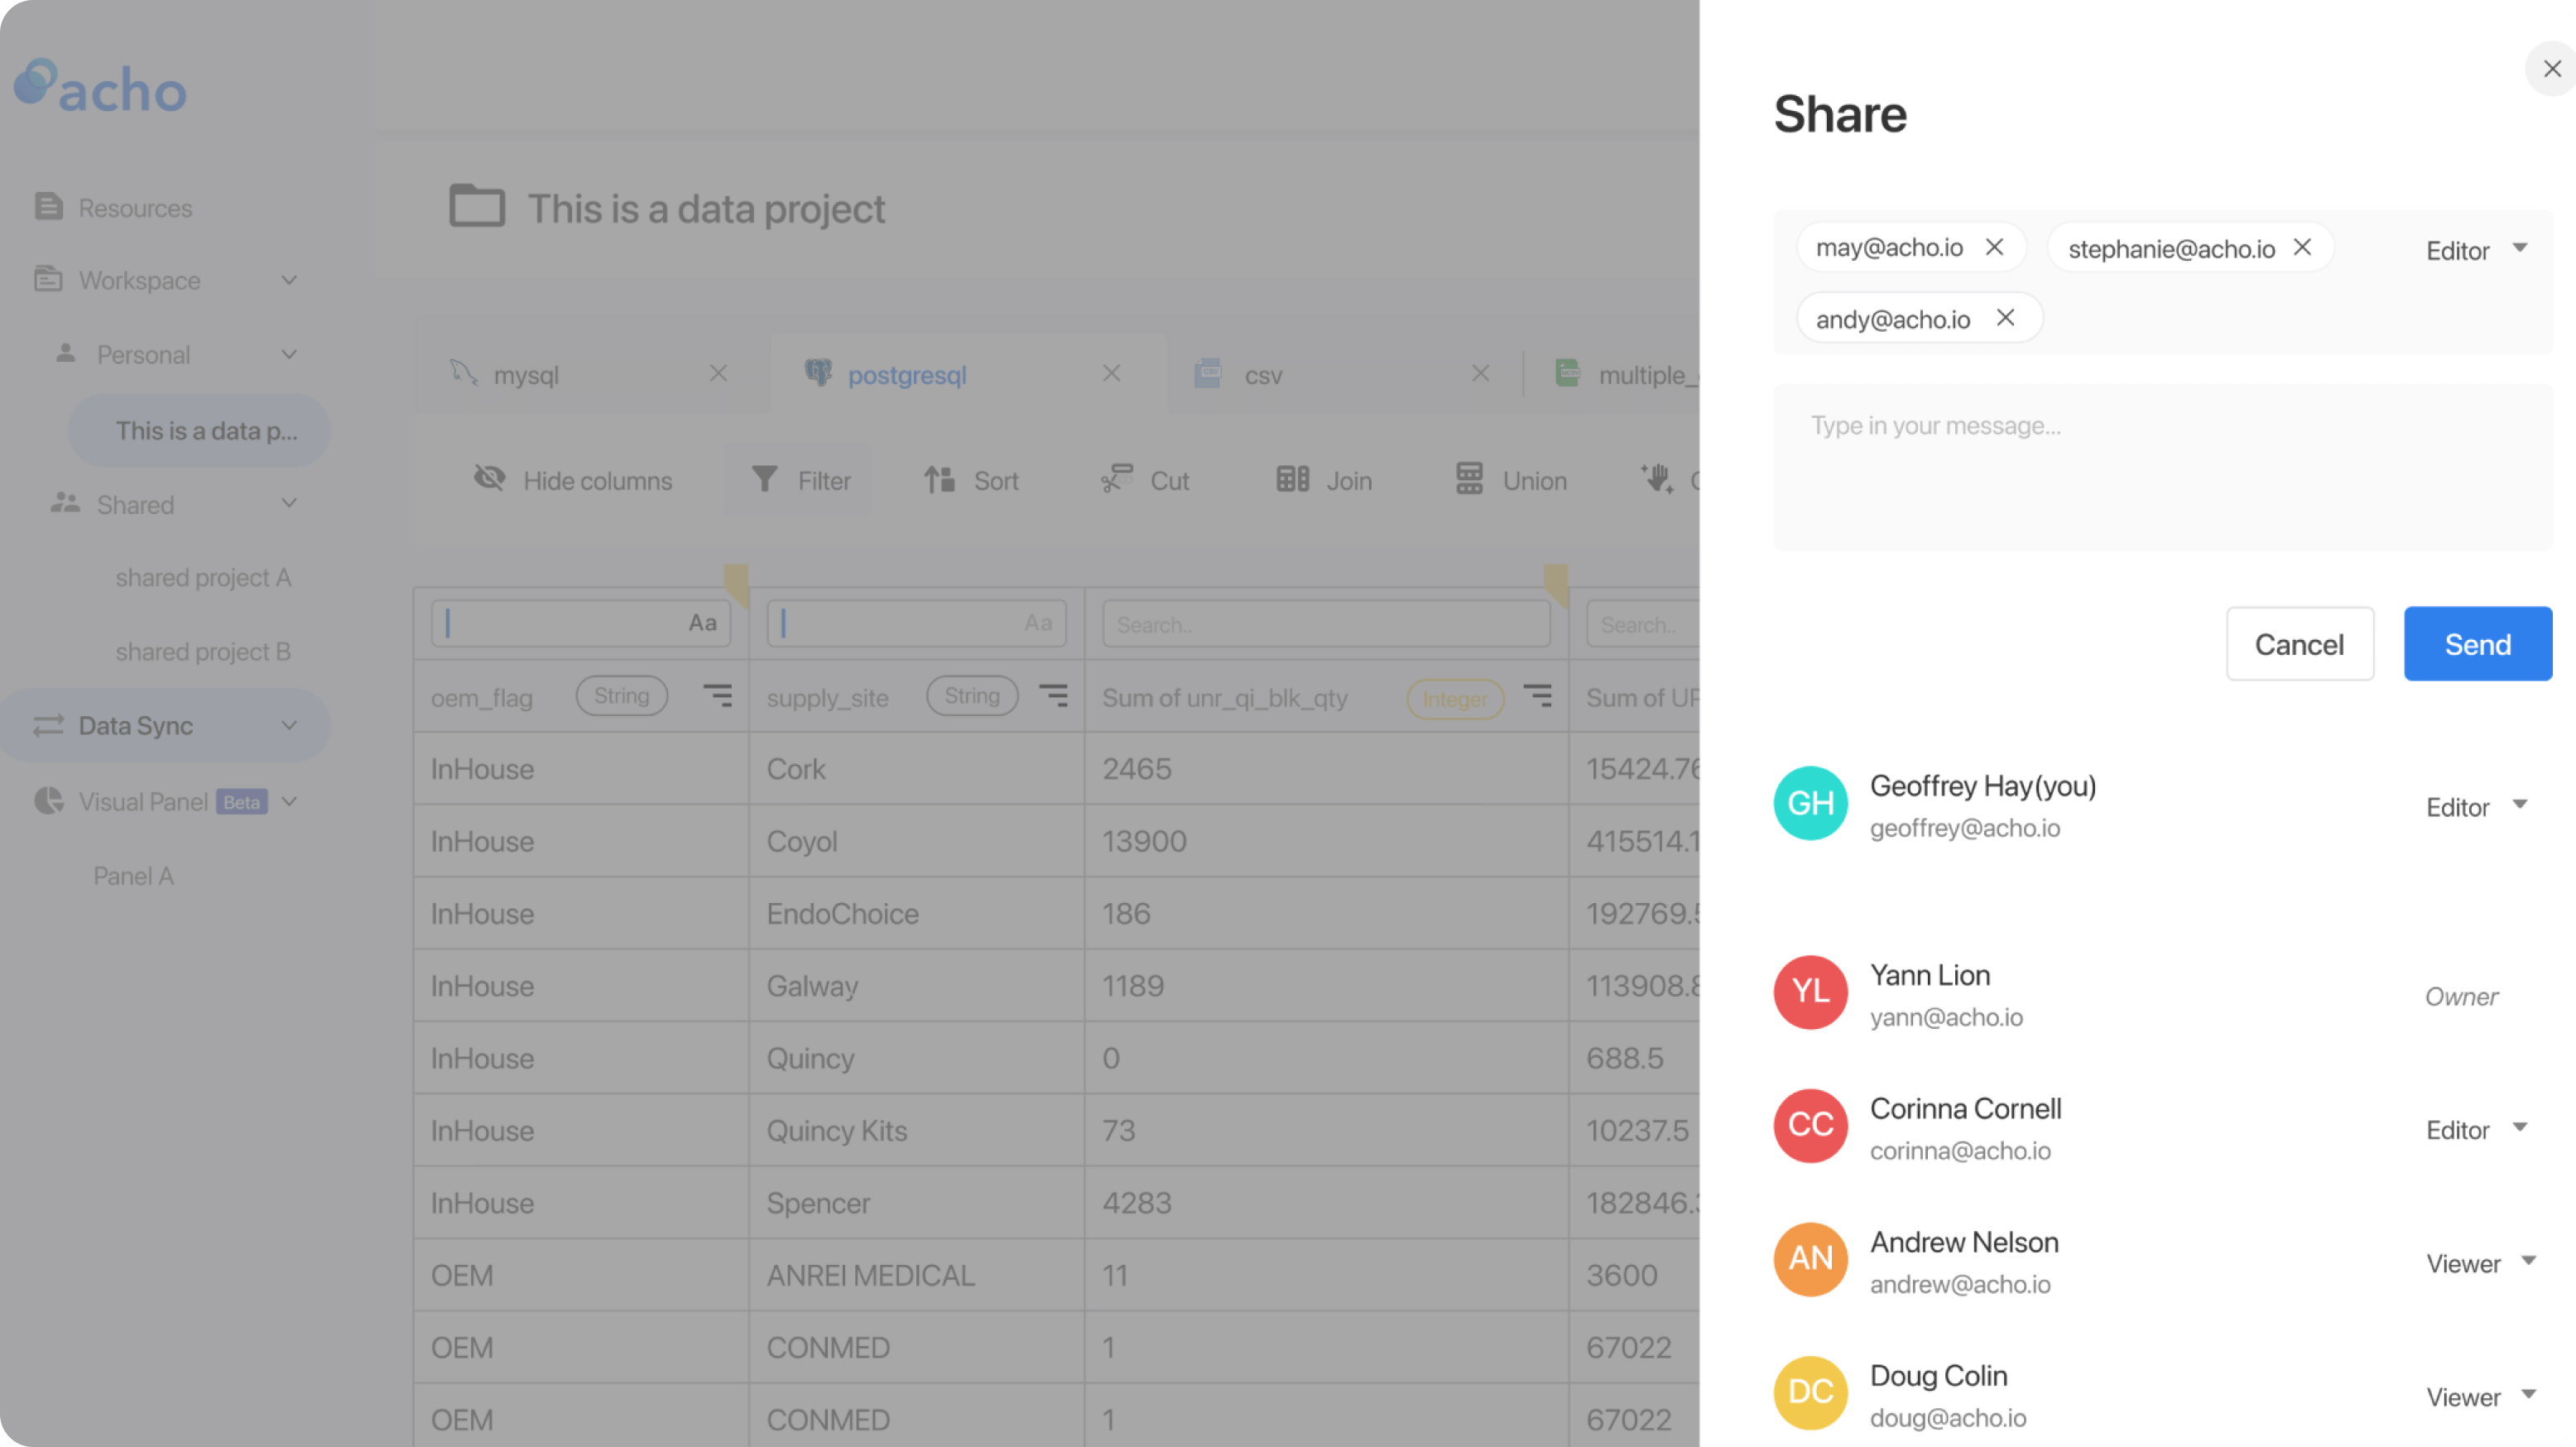Close the Share panel
This screenshot has width=2576, height=1447.
click(2551, 69)
